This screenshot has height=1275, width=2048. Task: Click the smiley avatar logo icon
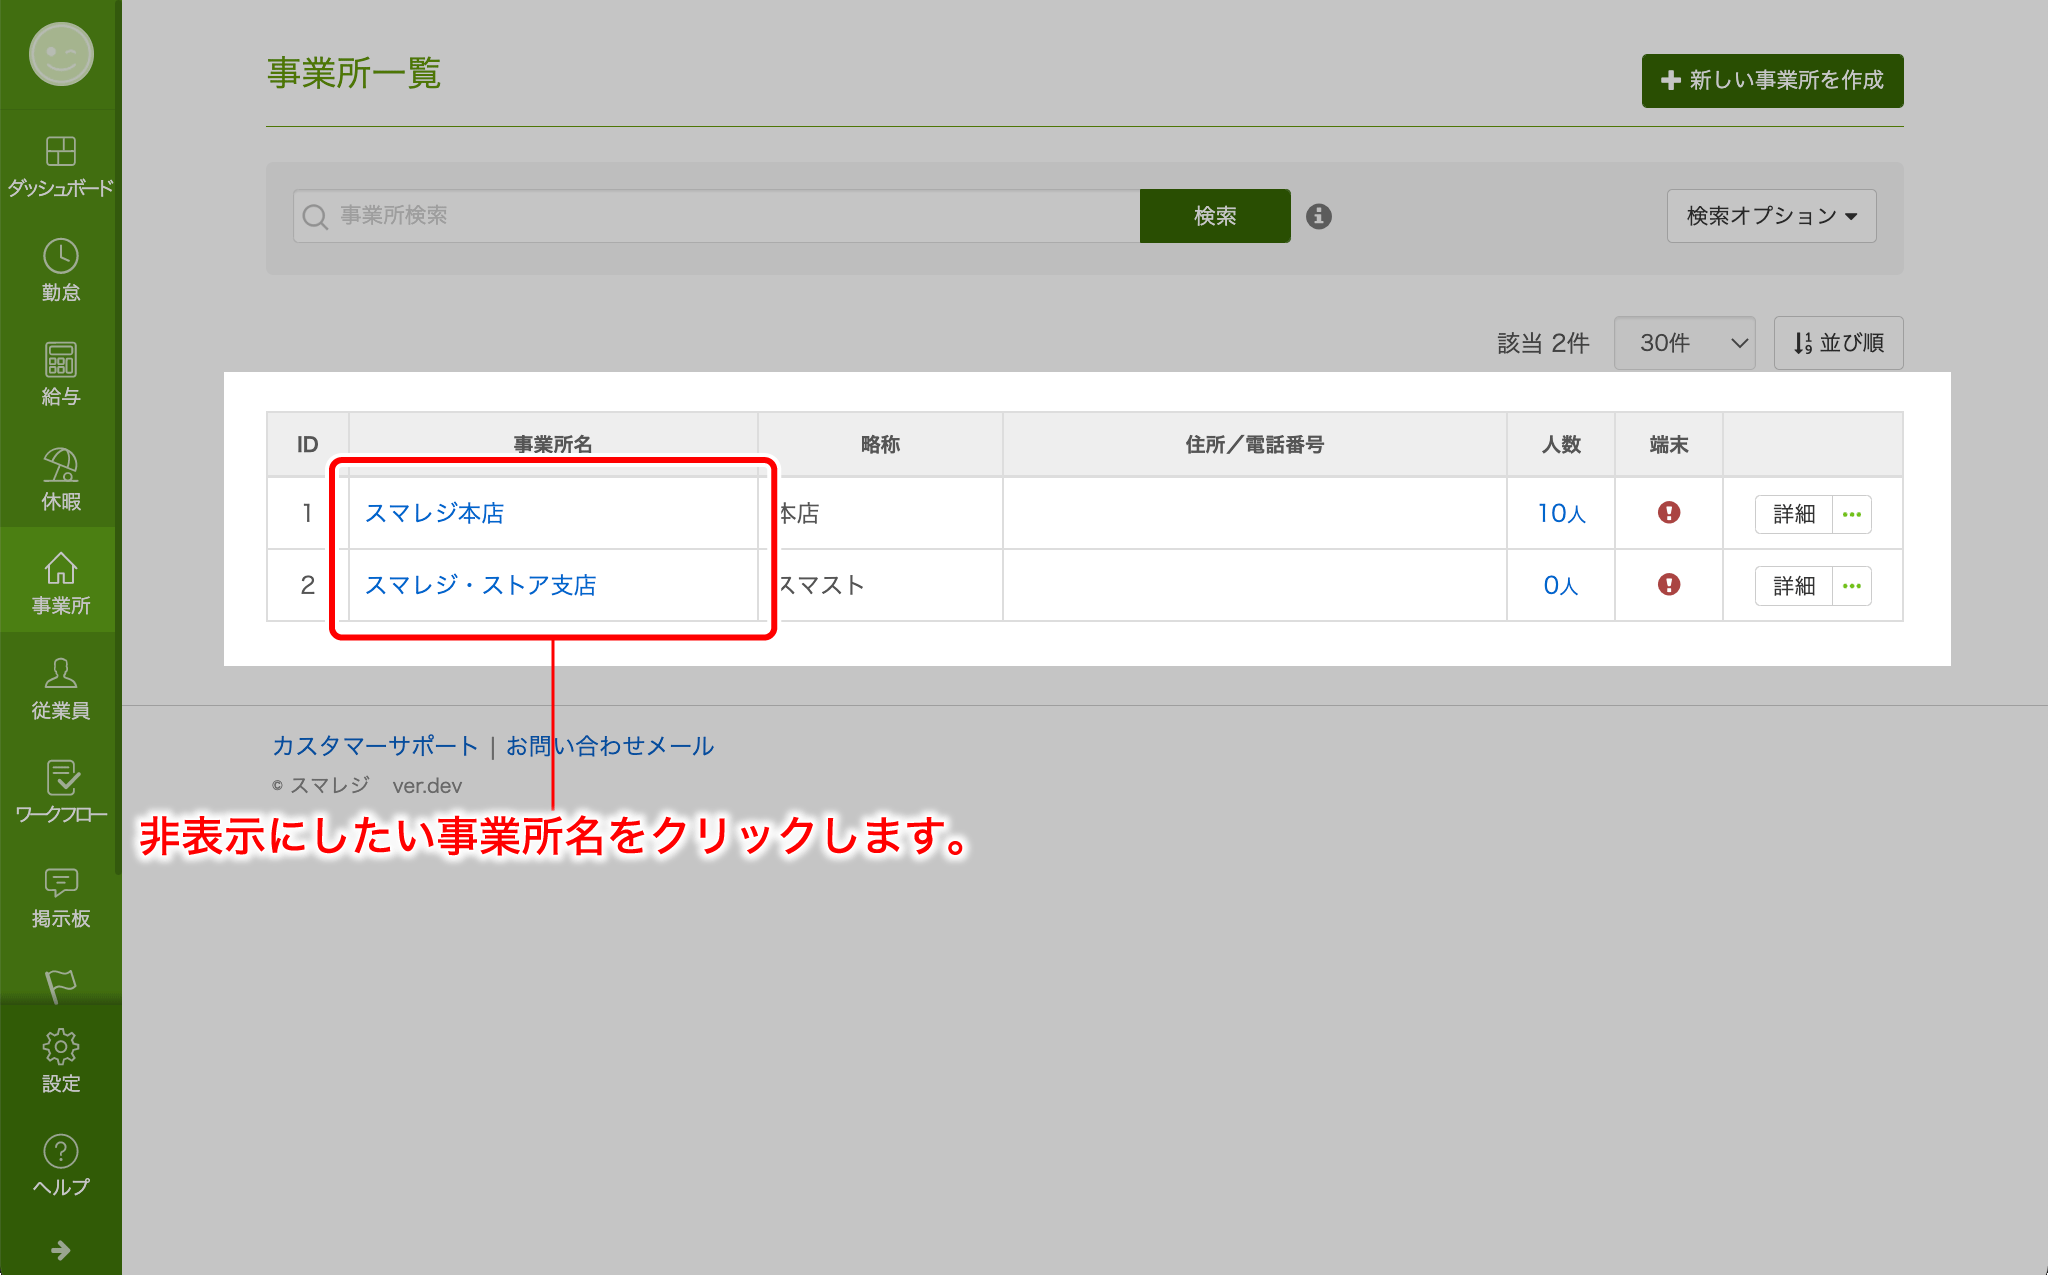[x=61, y=54]
